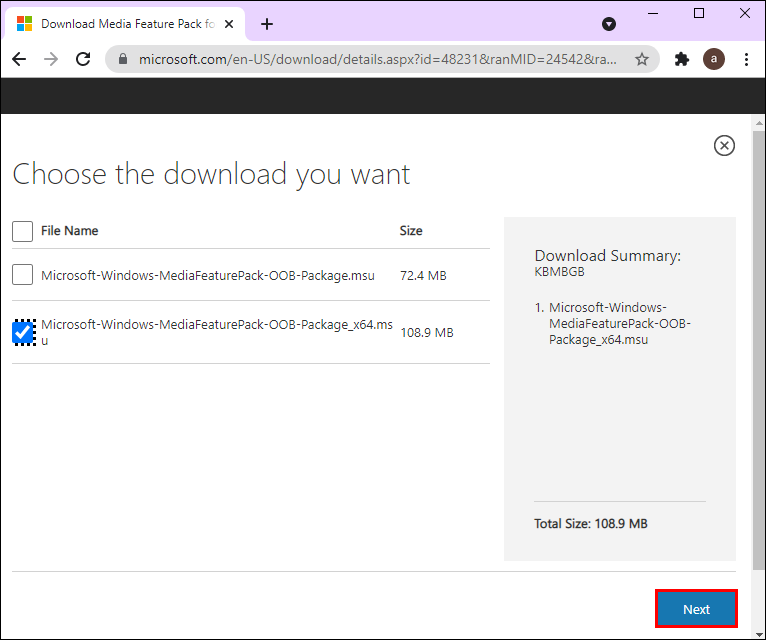The width and height of the screenshot is (766, 640).
Task: Click the Microsoft-Windows-MediaFeaturePack-OOB-Package.msu file name
Action: (x=208, y=276)
